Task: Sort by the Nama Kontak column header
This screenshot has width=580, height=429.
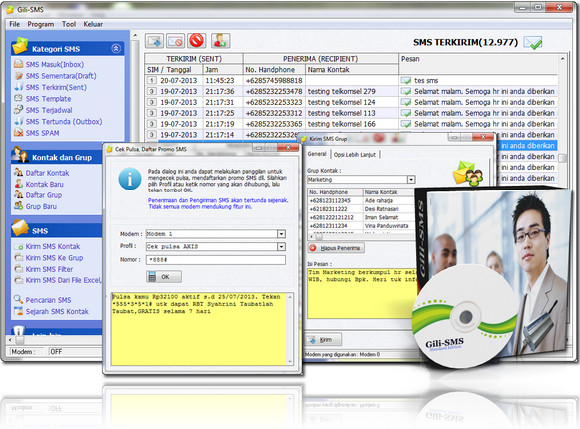Action: (352, 70)
